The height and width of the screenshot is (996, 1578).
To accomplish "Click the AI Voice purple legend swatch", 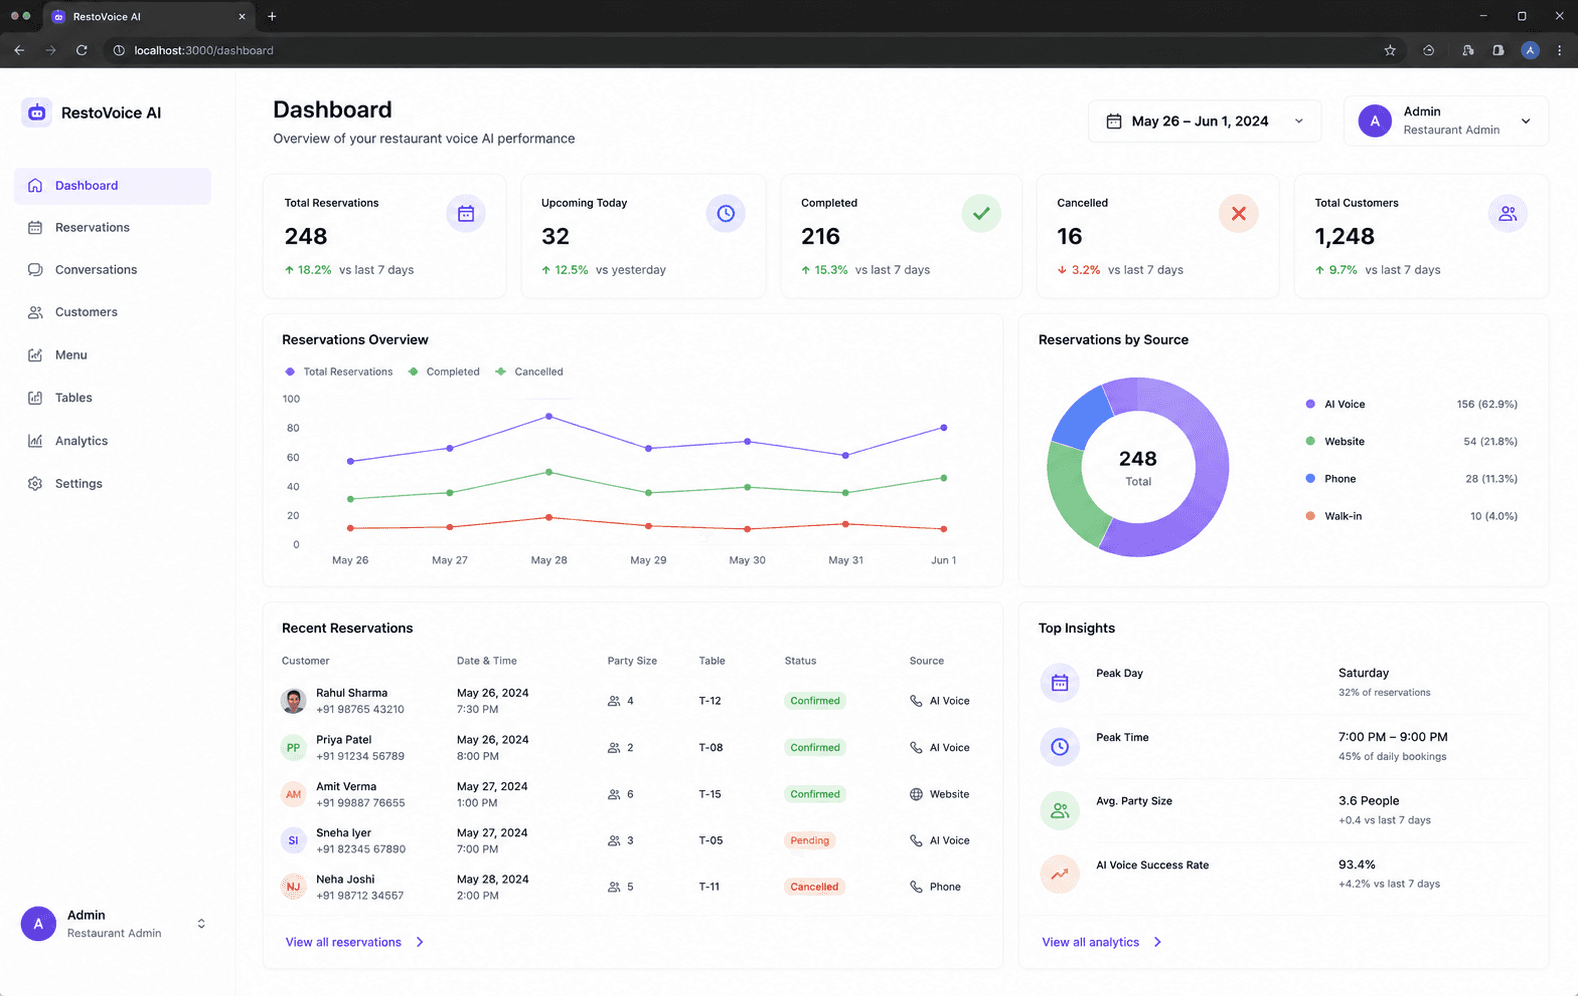I will (1310, 404).
